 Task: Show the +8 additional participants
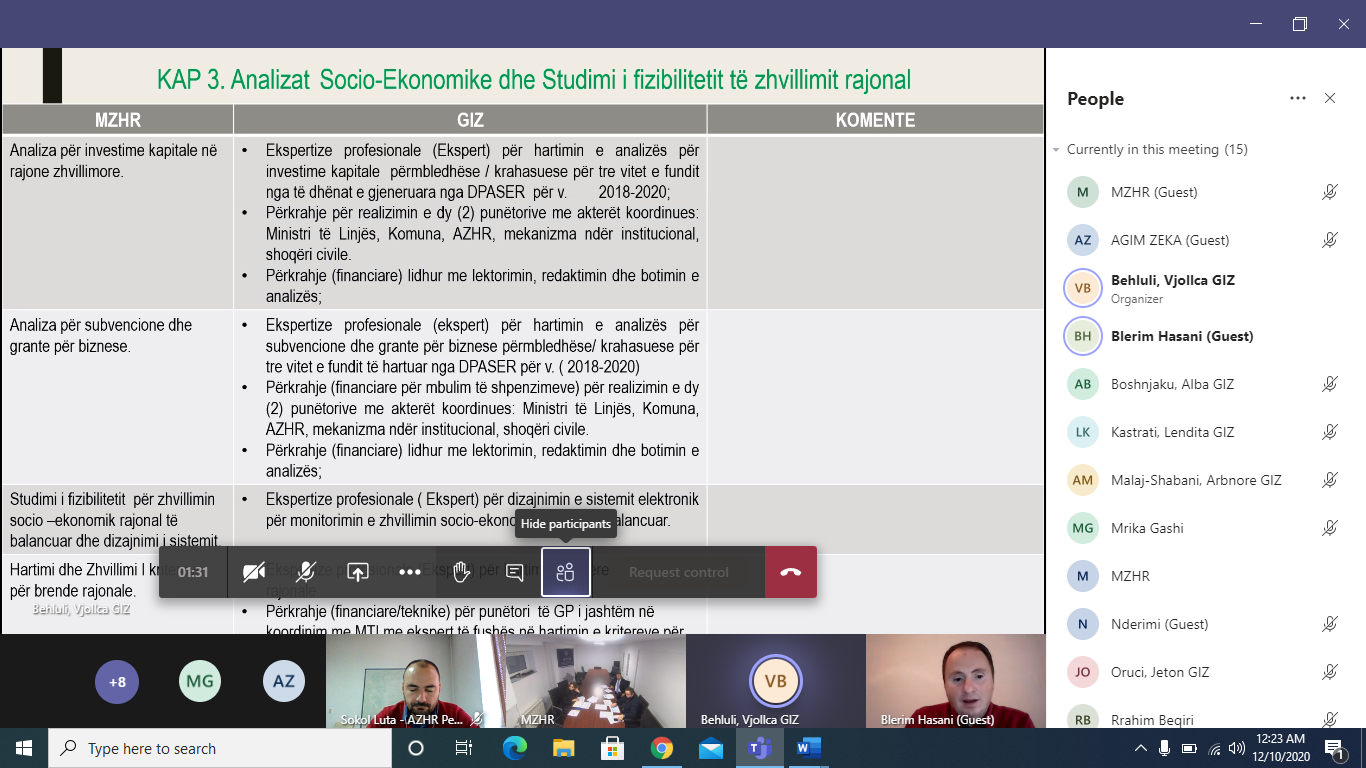pos(117,681)
